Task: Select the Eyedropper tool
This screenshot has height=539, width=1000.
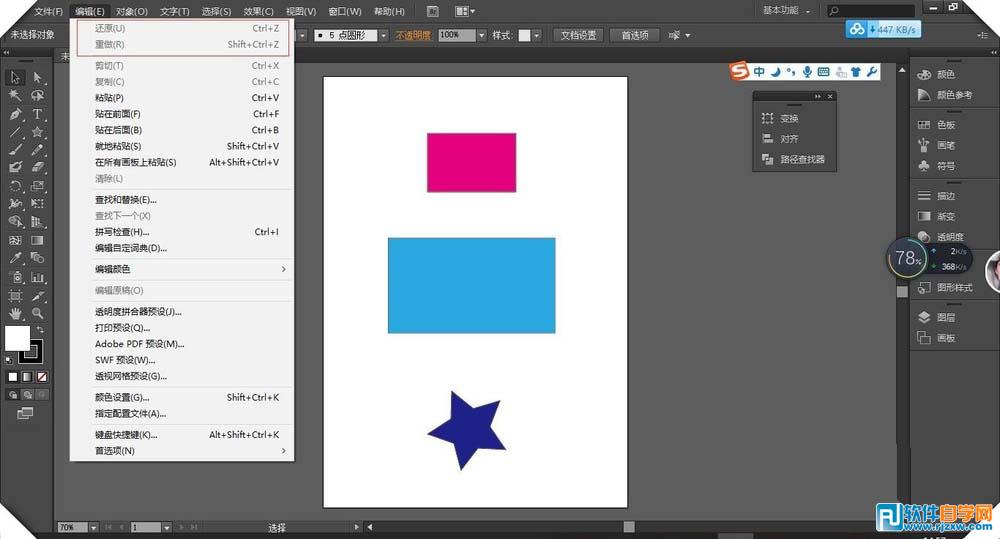Action: click(x=15, y=258)
